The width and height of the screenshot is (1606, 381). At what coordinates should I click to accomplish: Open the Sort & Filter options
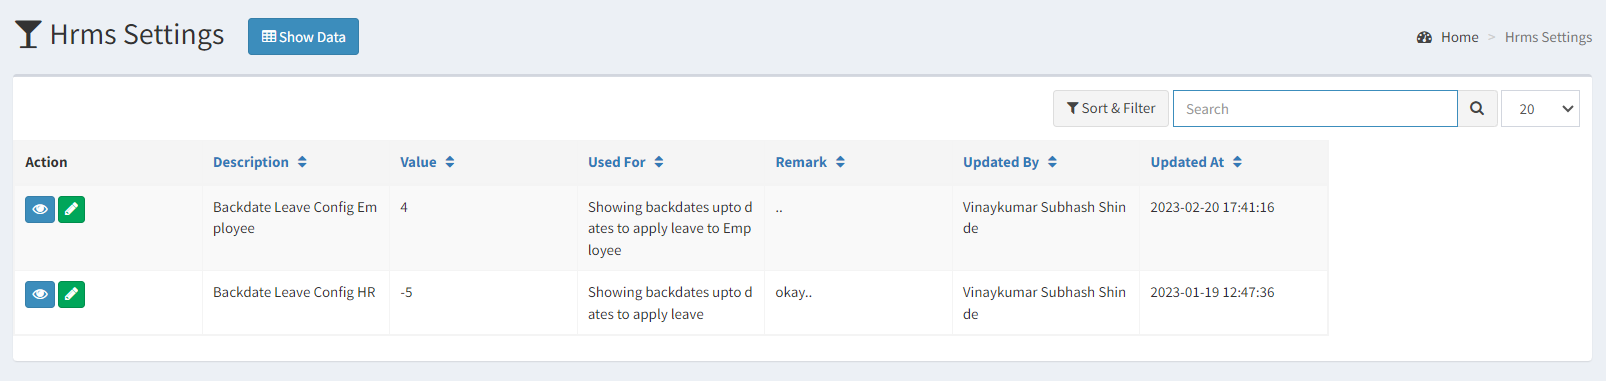(x=1111, y=109)
